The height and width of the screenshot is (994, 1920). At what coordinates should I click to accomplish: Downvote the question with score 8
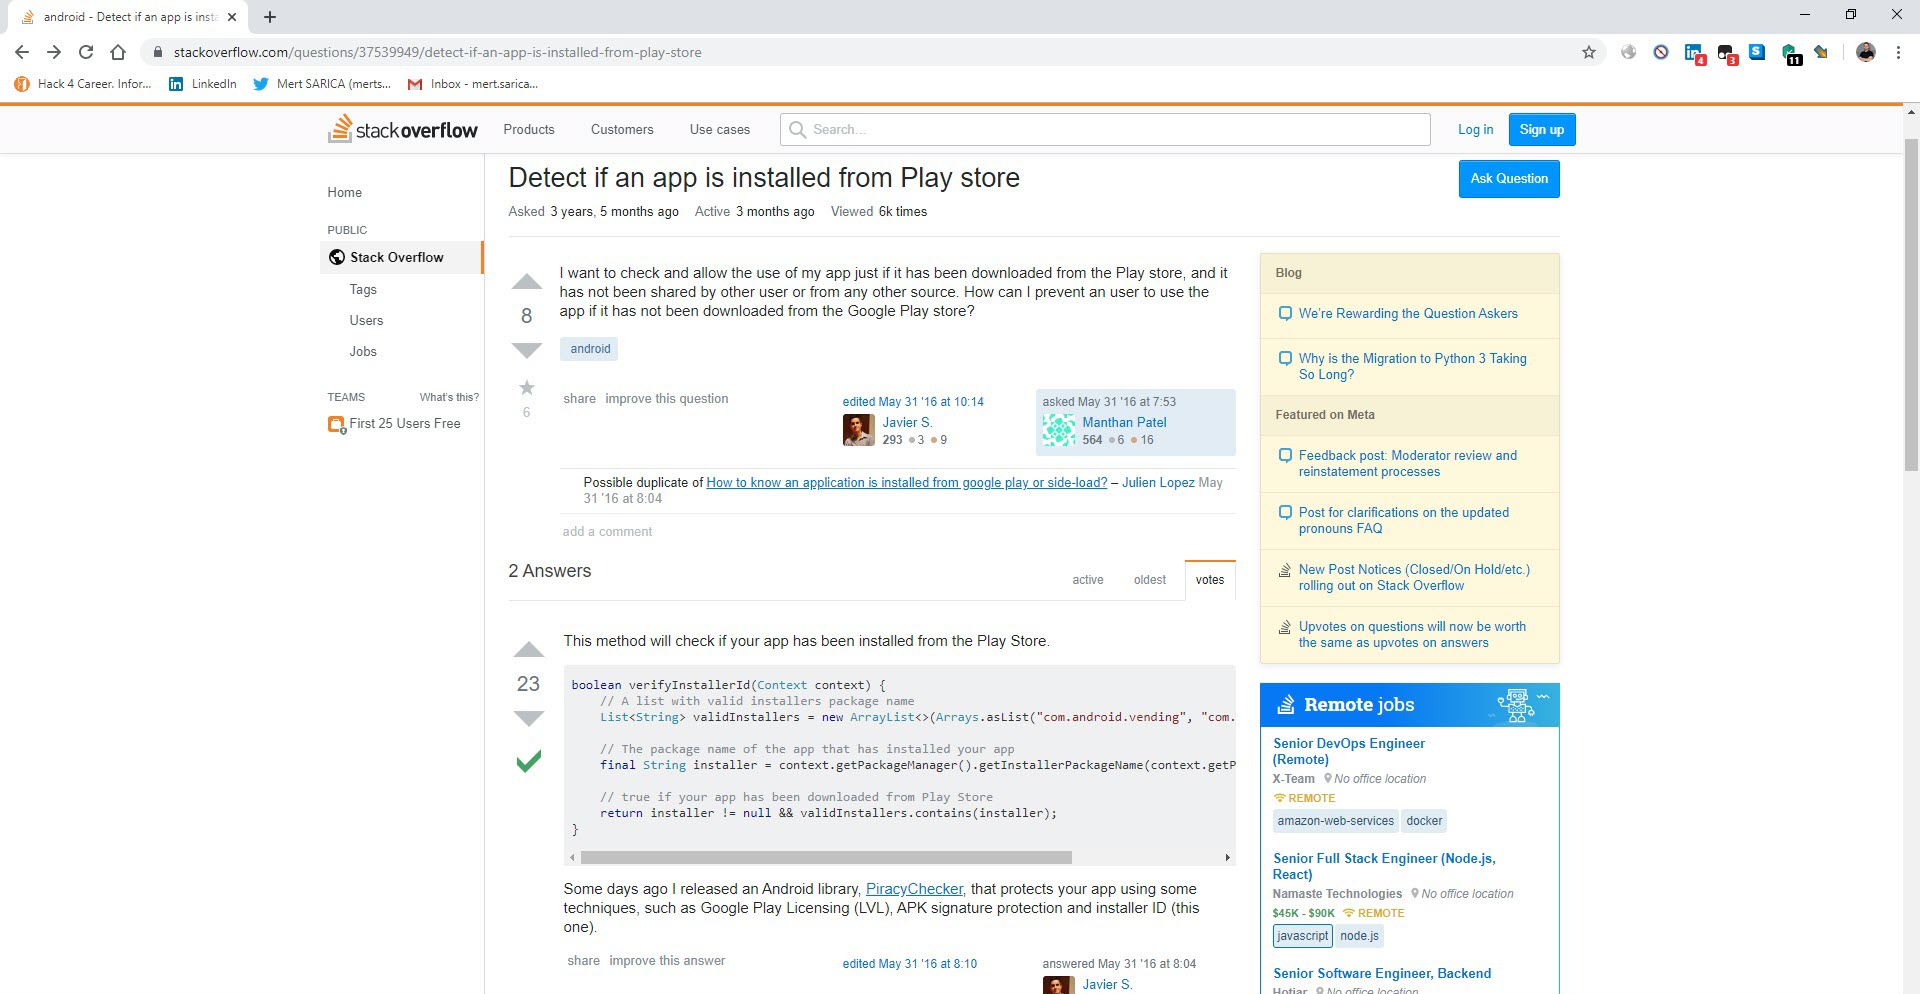coord(527,350)
